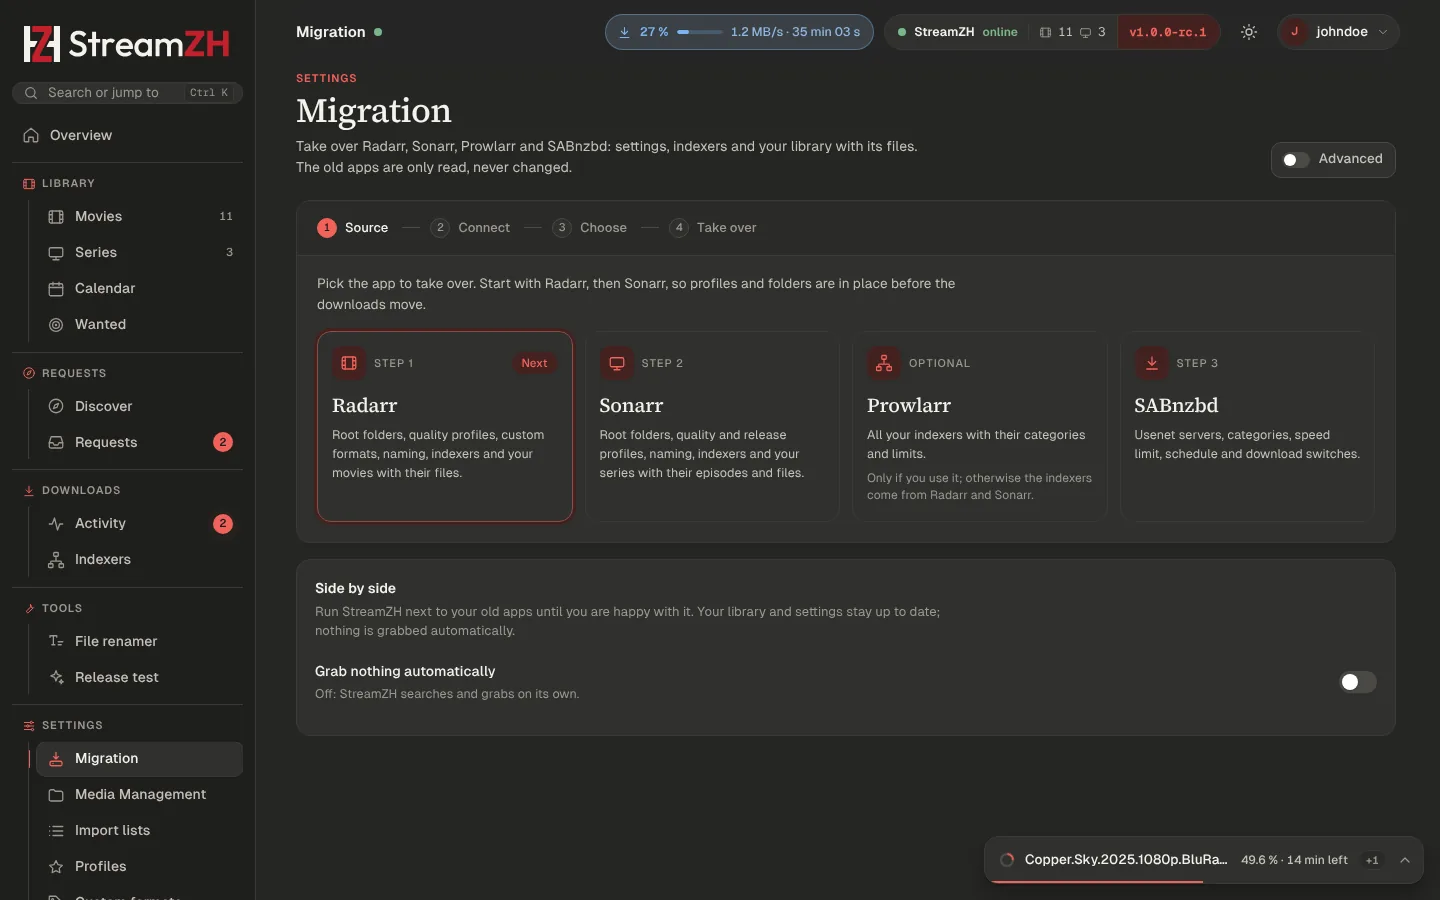This screenshot has width=1440, height=900.
Task: Select the Sonarr source card
Action: coord(712,427)
